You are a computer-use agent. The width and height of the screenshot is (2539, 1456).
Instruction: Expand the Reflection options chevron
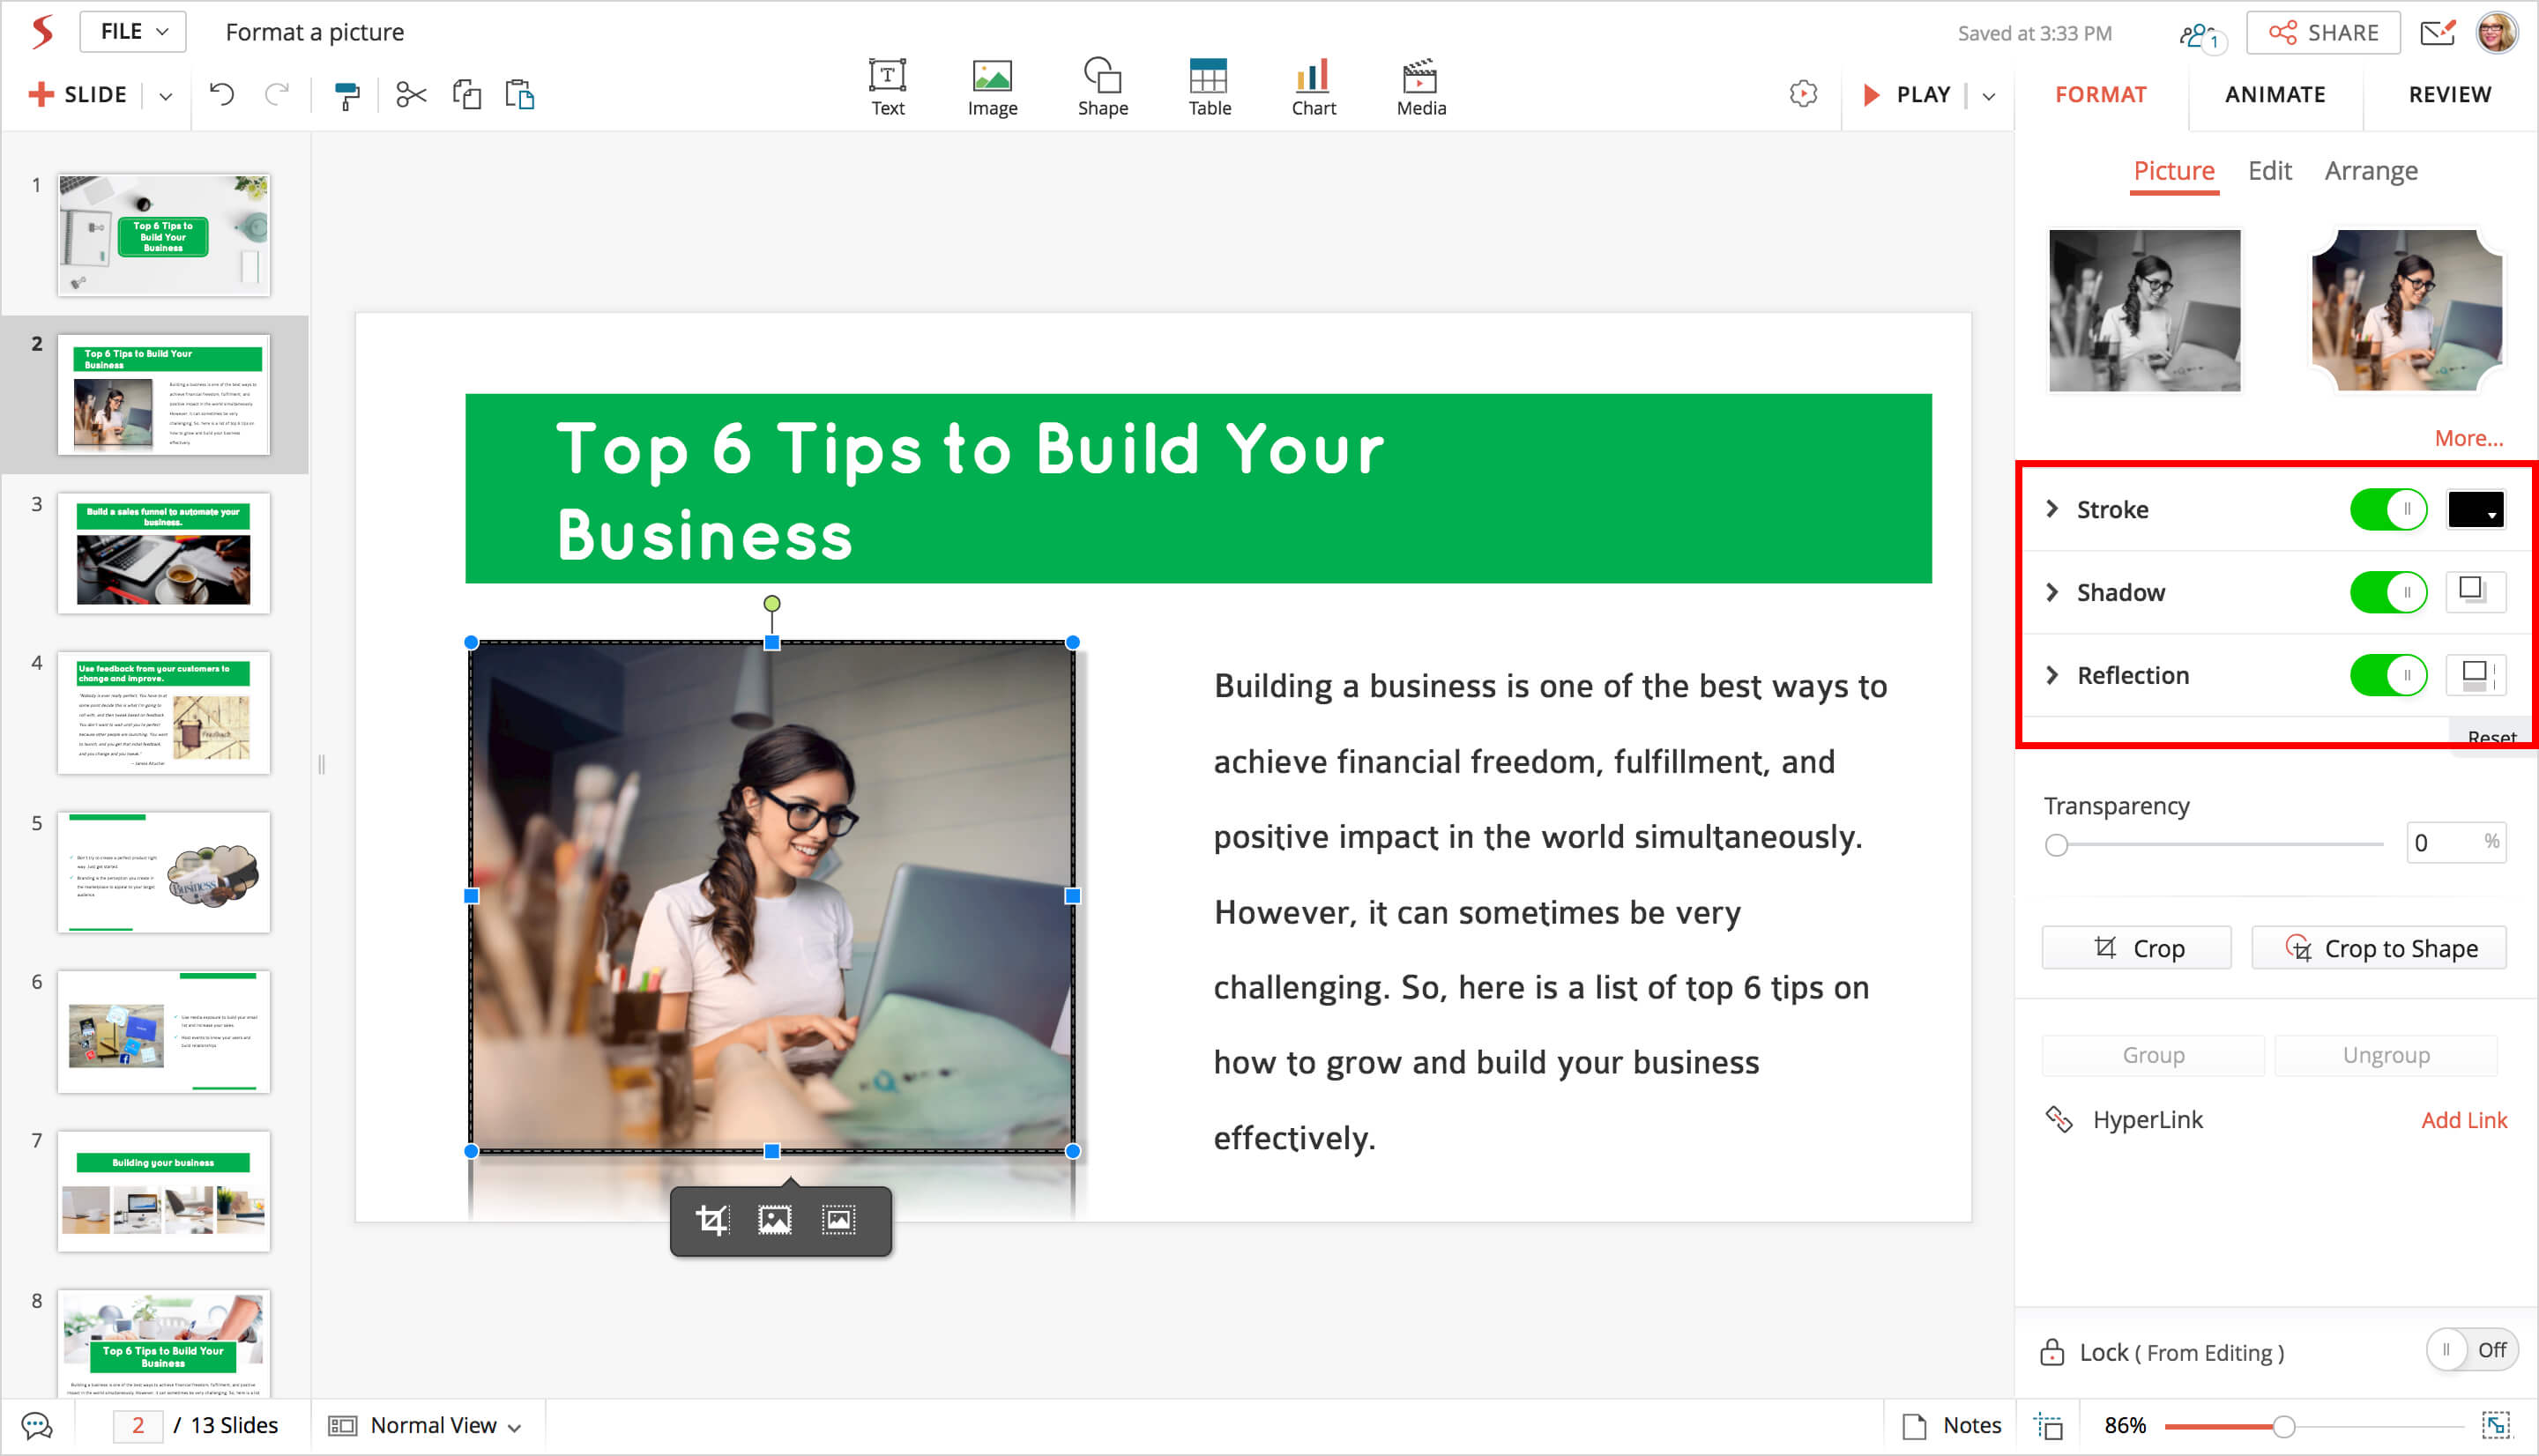pyautogui.click(x=2052, y=675)
